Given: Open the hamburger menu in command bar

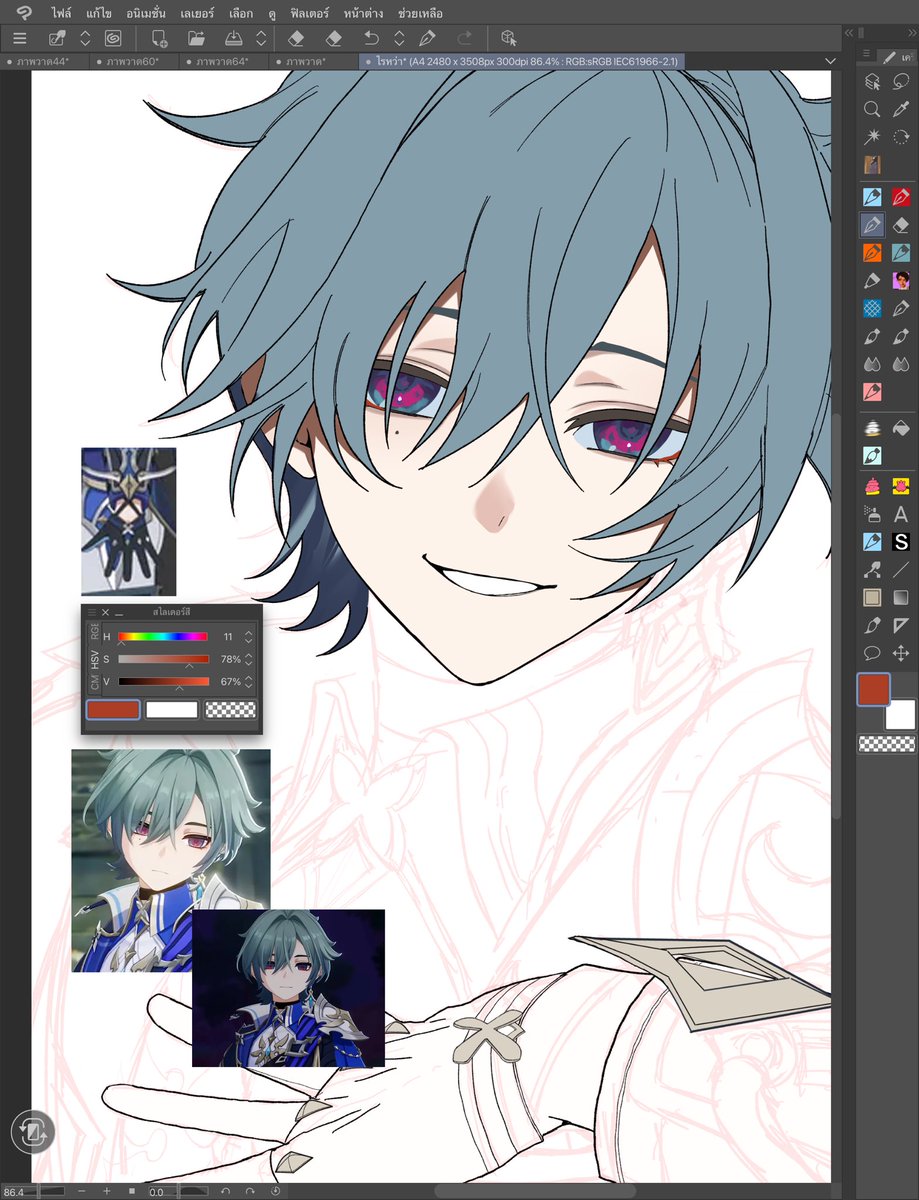Looking at the screenshot, I should [x=20, y=38].
